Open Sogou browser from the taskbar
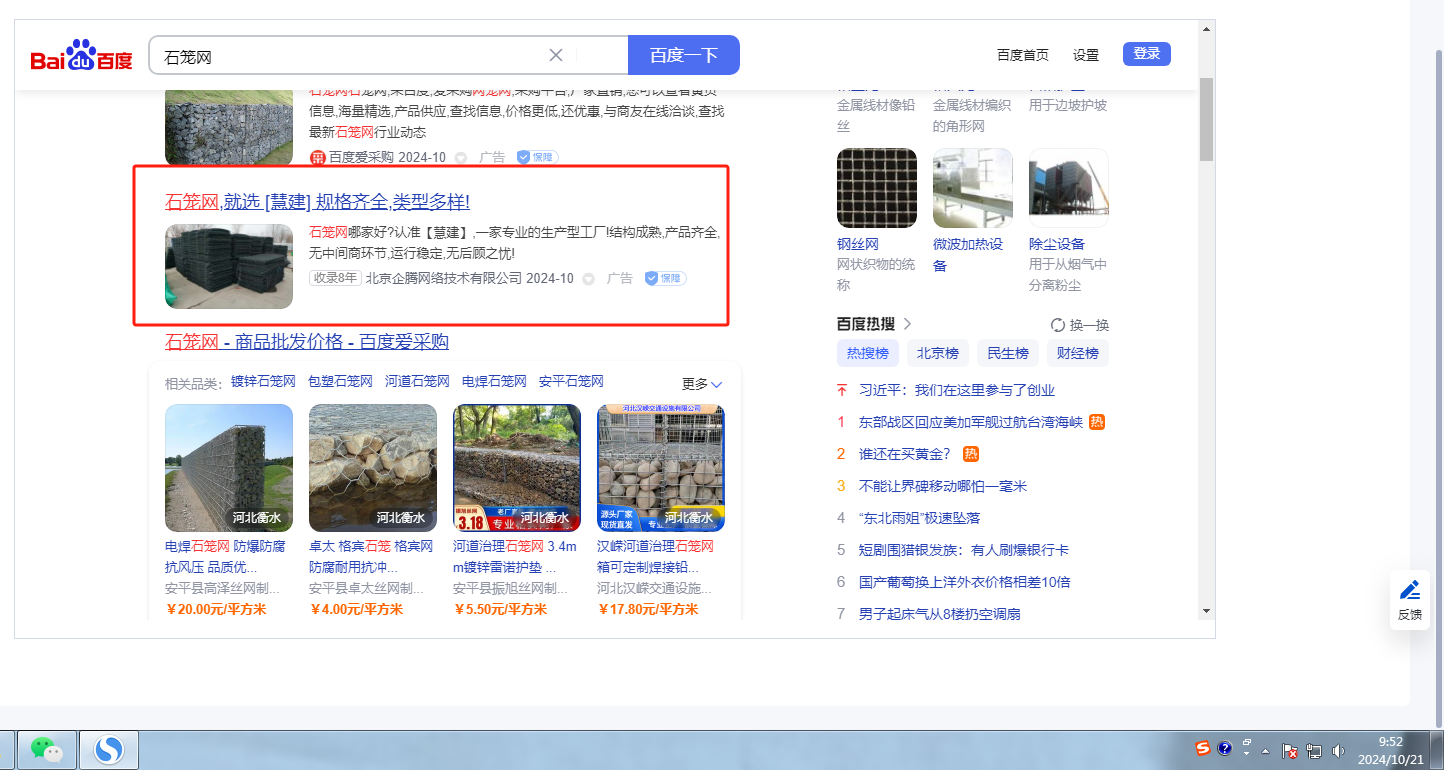 click(108, 749)
